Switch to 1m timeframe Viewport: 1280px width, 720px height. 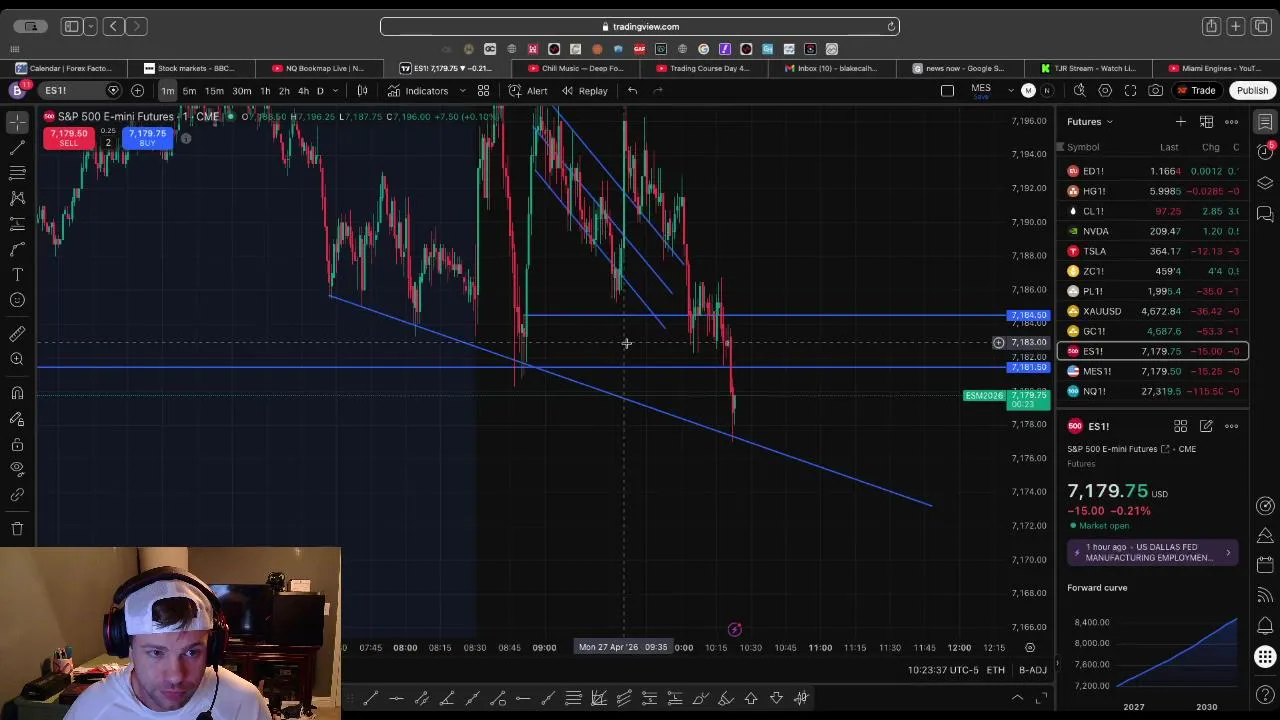point(168,91)
